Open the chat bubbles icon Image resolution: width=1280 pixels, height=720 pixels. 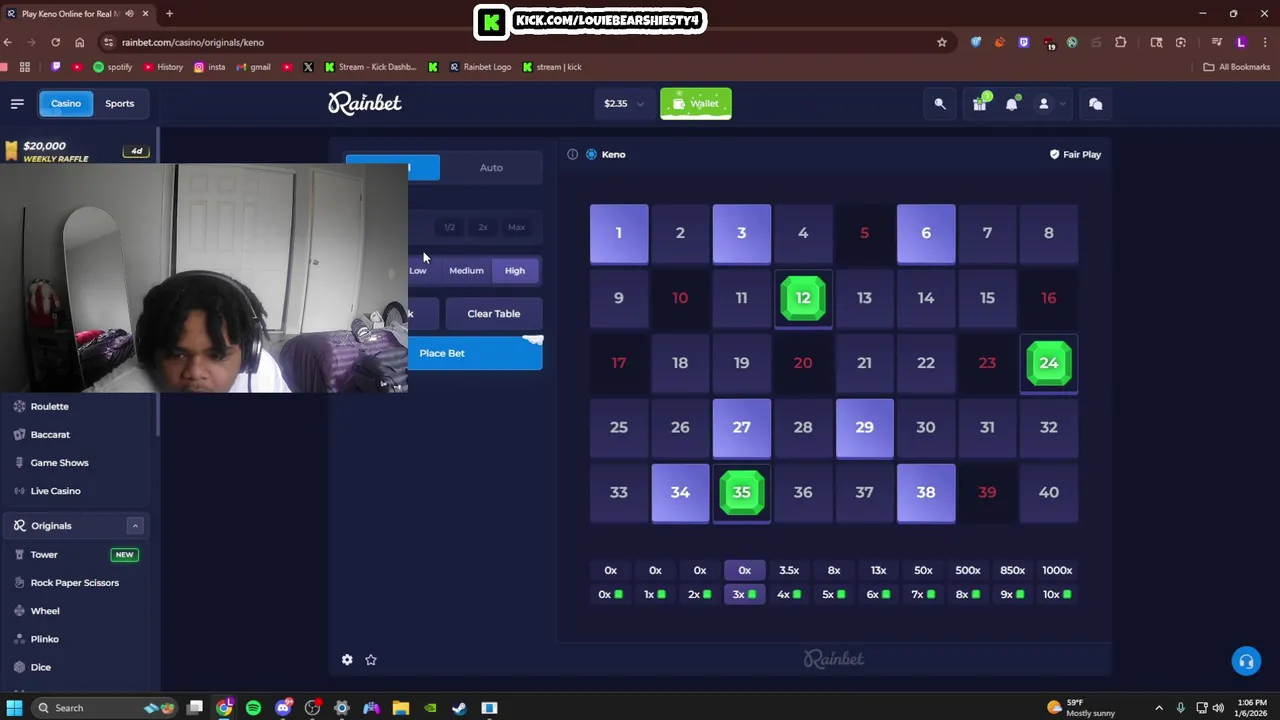pyautogui.click(x=1095, y=103)
